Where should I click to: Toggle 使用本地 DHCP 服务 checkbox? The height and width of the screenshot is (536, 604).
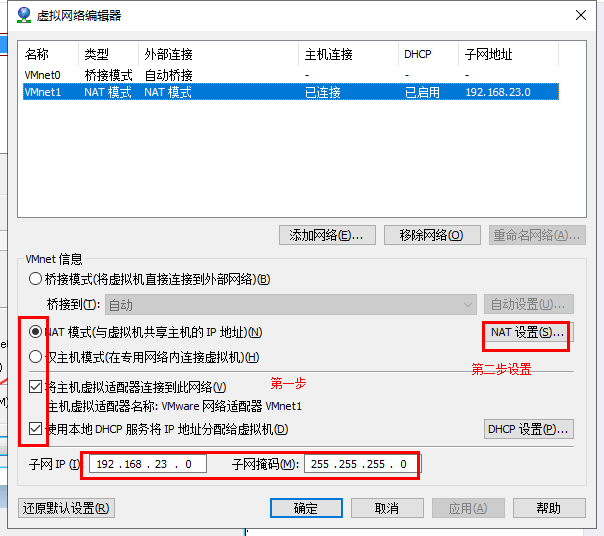(35, 428)
